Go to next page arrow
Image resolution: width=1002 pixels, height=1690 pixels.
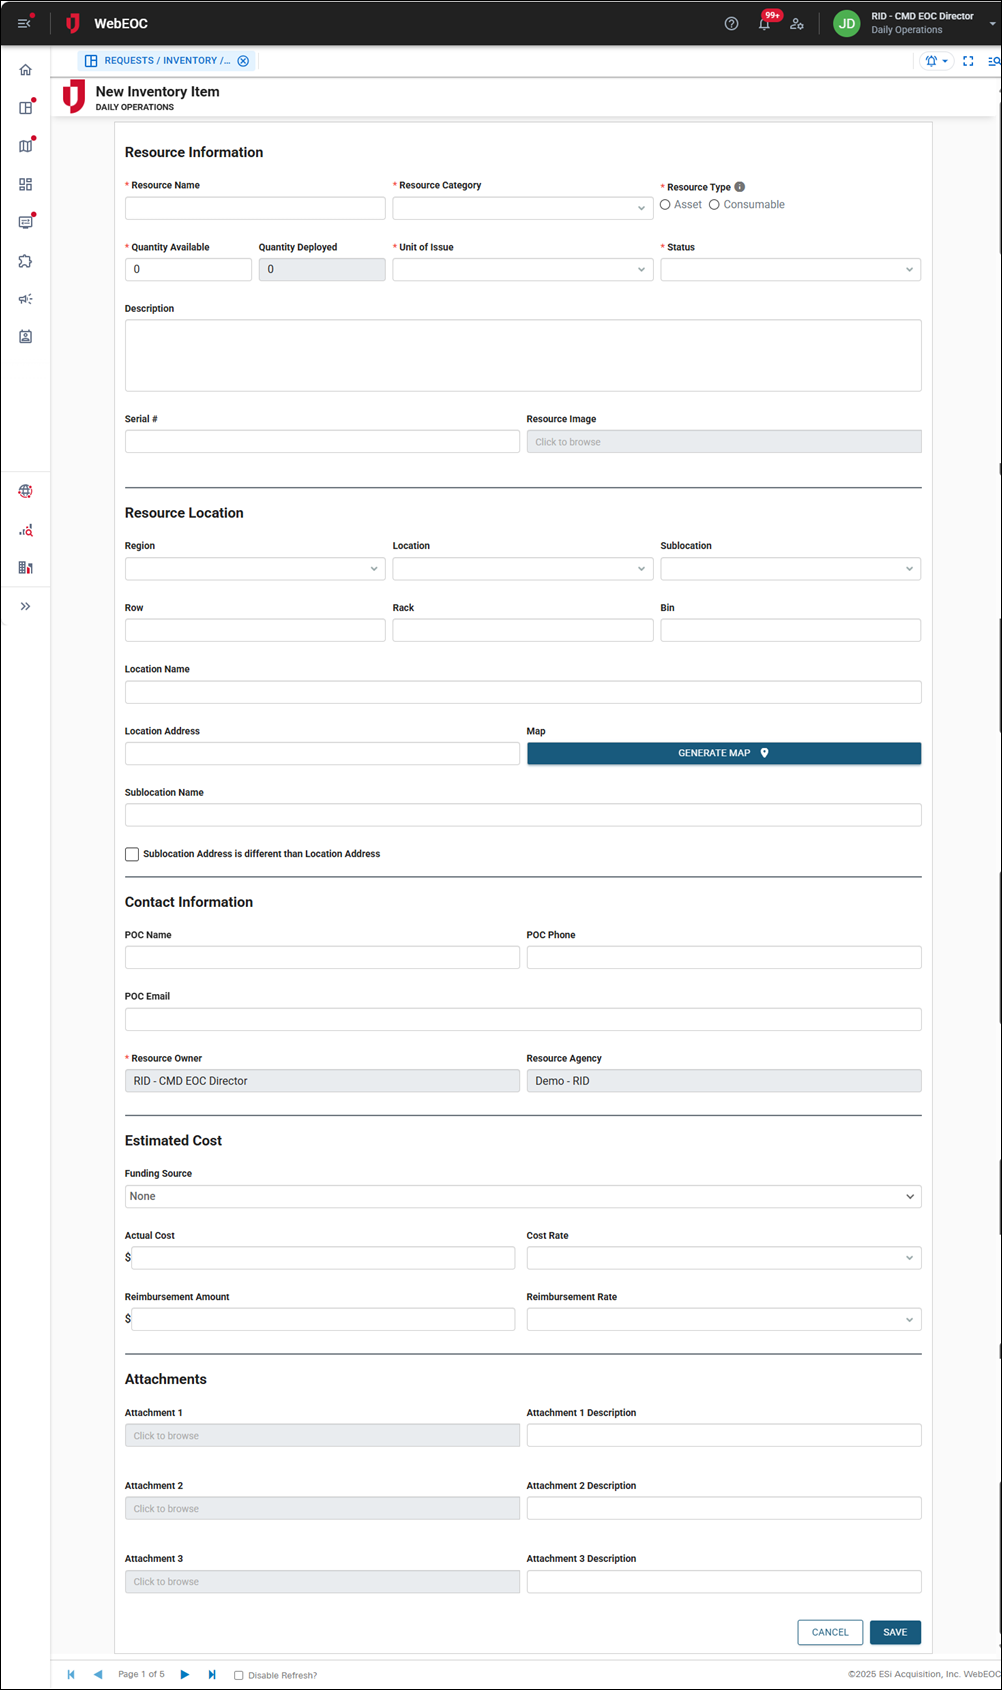coord(185,1674)
